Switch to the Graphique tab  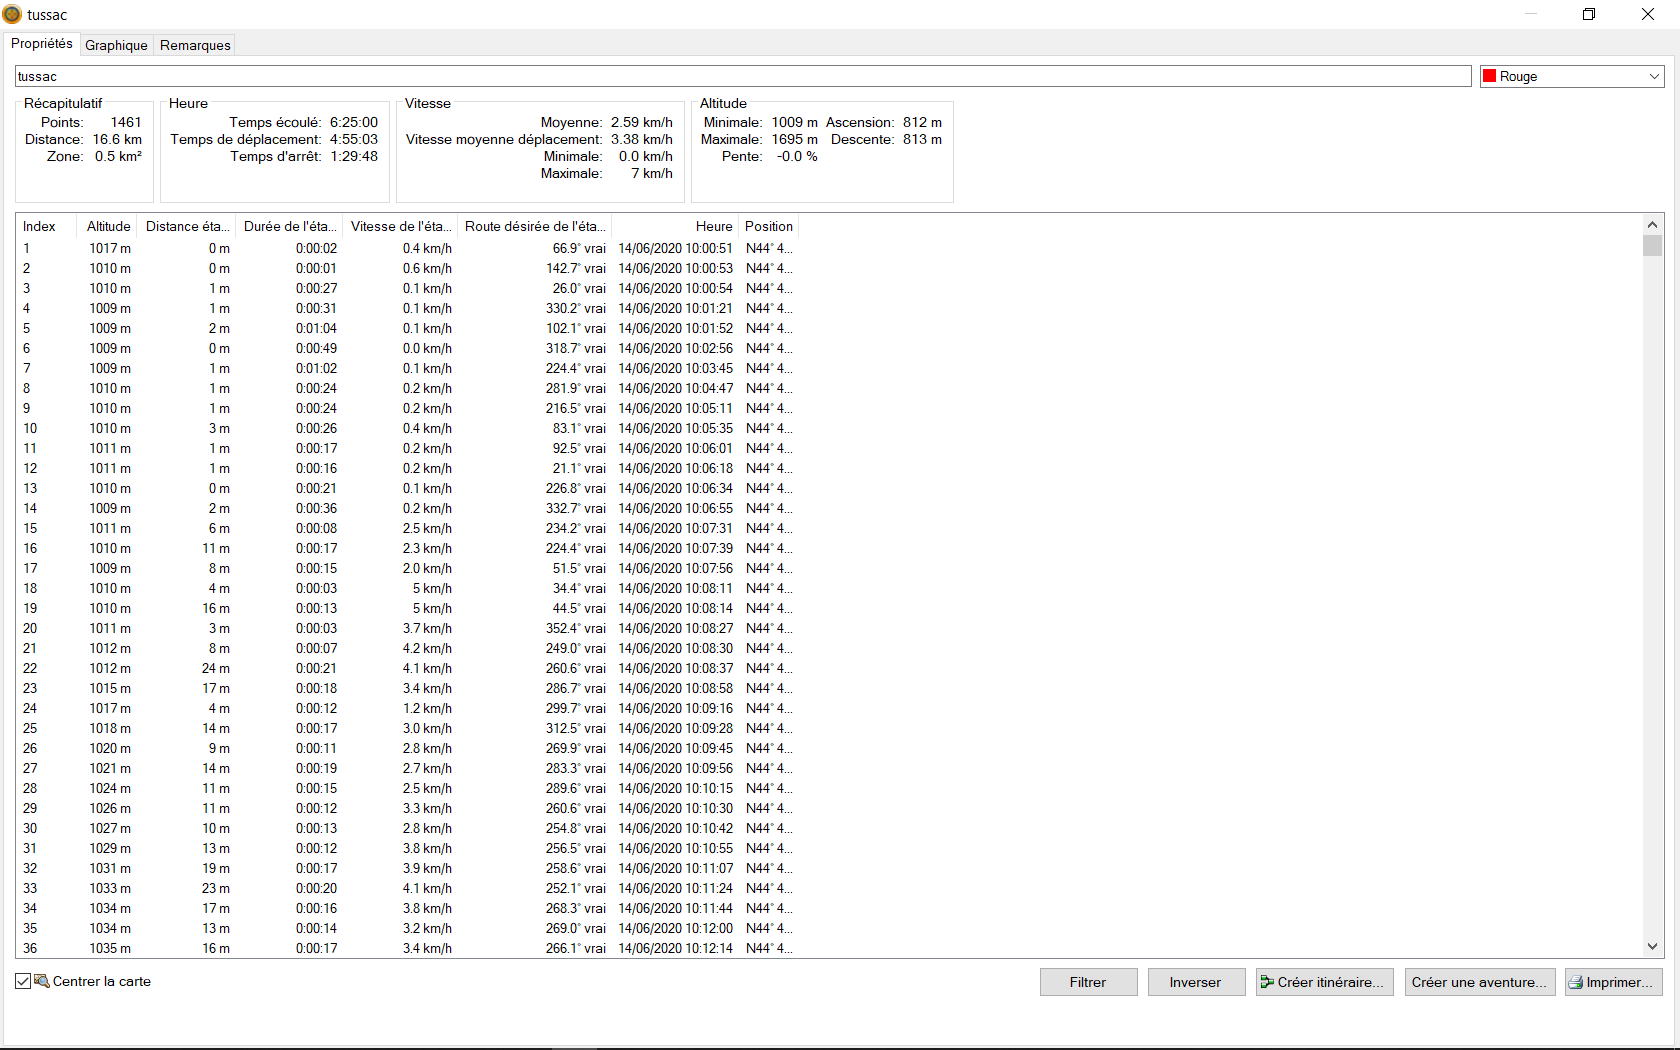coord(116,45)
